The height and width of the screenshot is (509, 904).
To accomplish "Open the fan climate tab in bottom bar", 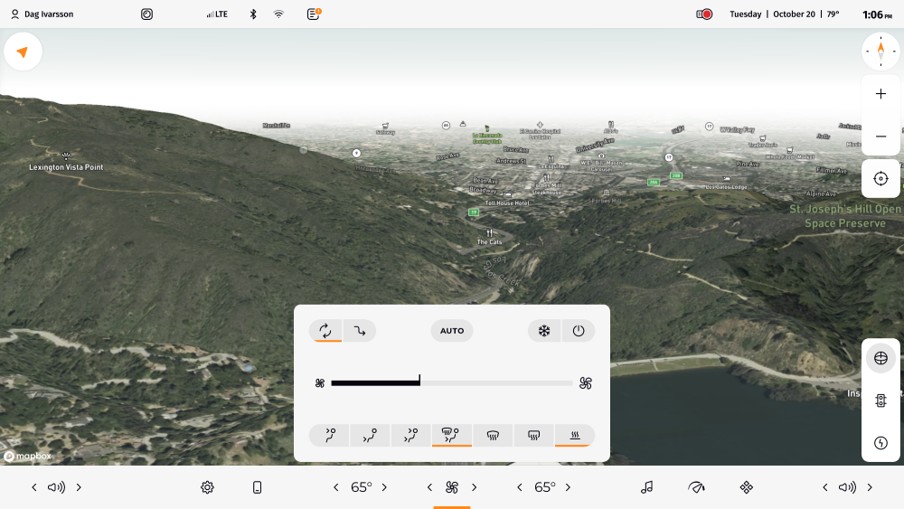I will pyautogui.click(x=452, y=488).
